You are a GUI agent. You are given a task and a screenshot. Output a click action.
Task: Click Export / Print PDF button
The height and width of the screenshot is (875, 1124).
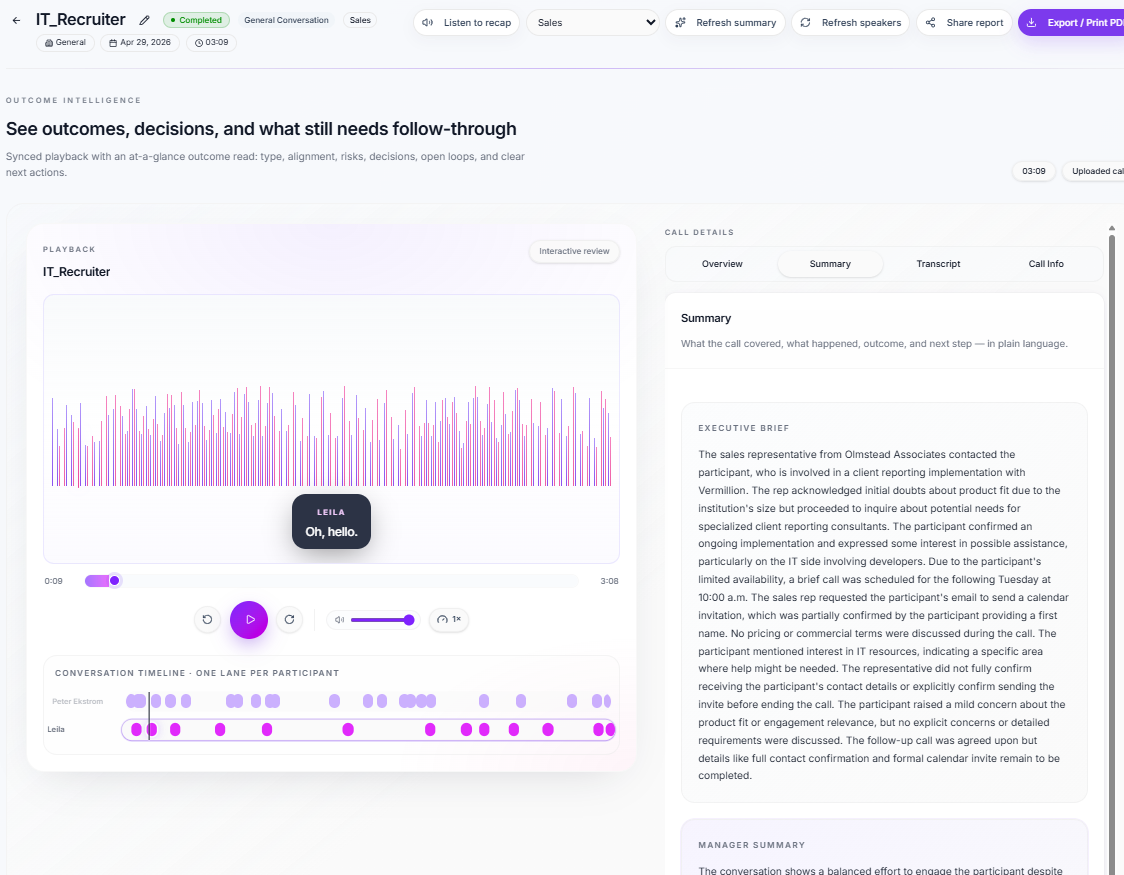point(1071,22)
